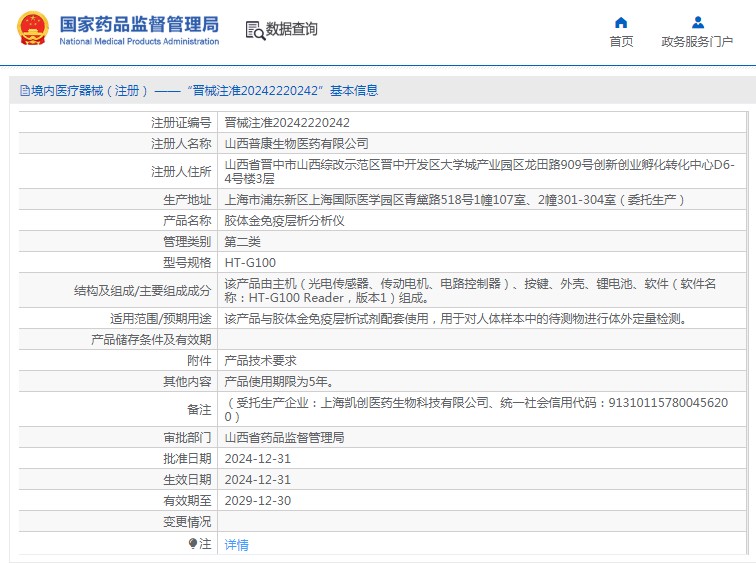Click the 管理类别 value 第二类
Image resolution: width=756 pixels, height=563 pixels.
point(242,242)
